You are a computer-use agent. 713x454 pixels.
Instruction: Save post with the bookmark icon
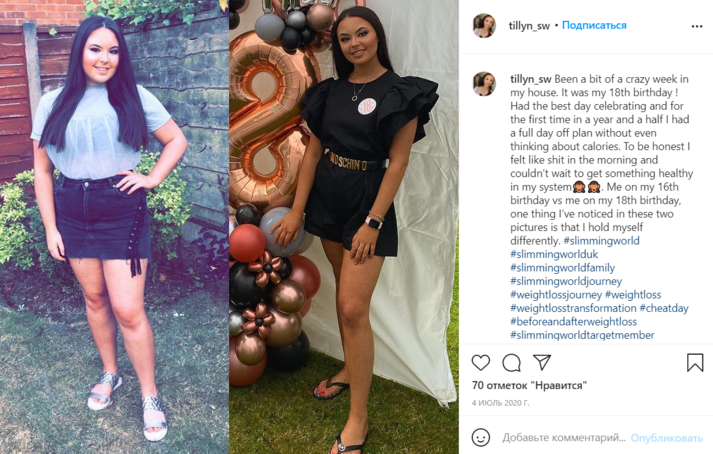click(695, 363)
